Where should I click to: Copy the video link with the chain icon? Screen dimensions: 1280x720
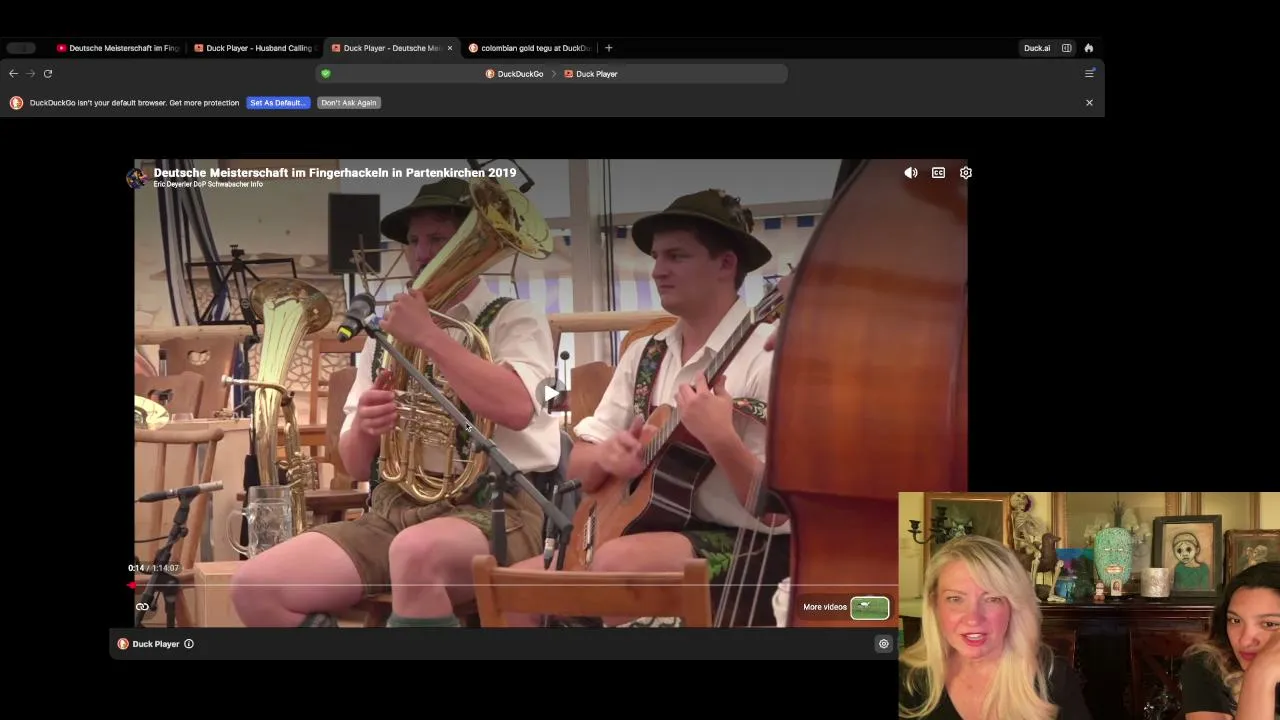(x=142, y=607)
